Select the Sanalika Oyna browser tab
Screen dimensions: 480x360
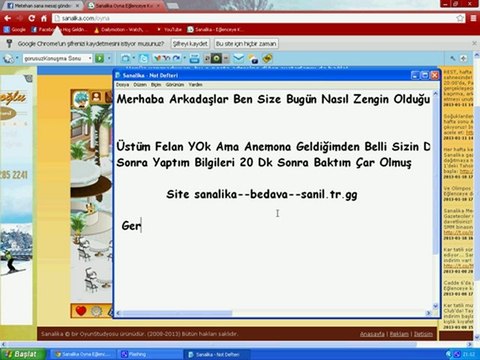124,6
